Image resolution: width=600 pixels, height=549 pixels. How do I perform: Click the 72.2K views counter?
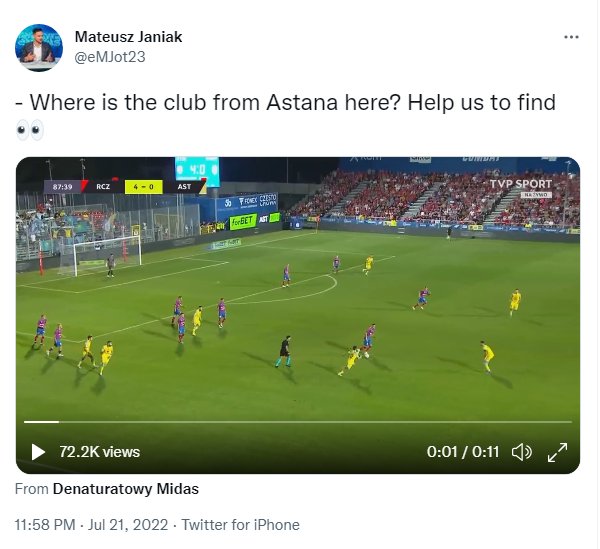99,452
